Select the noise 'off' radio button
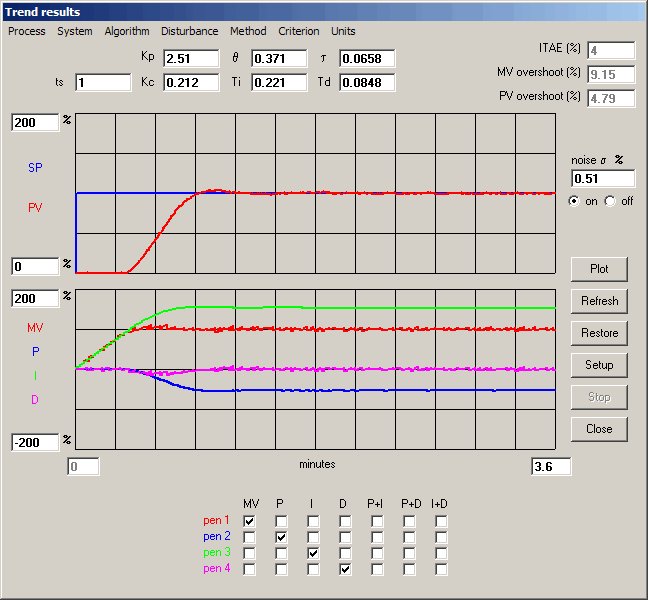Screen dimensions: 648x600 click(610, 201)
